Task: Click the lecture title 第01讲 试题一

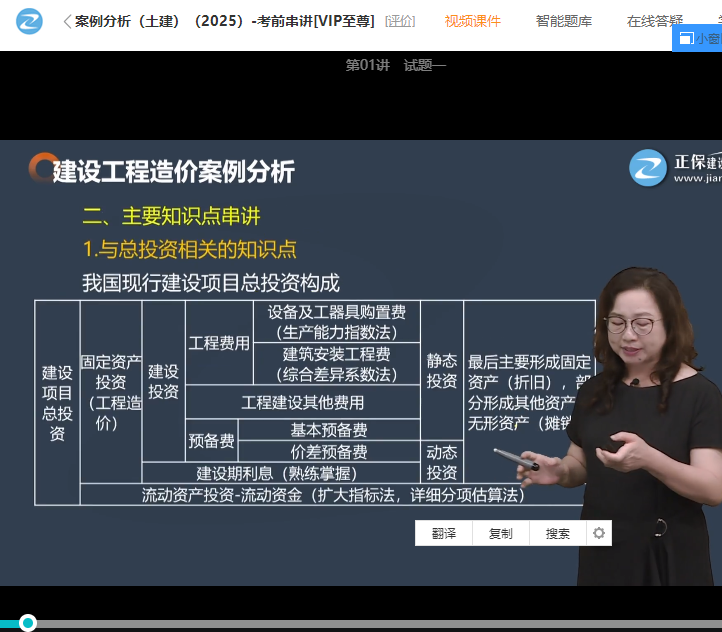Action: pos(395,65)
